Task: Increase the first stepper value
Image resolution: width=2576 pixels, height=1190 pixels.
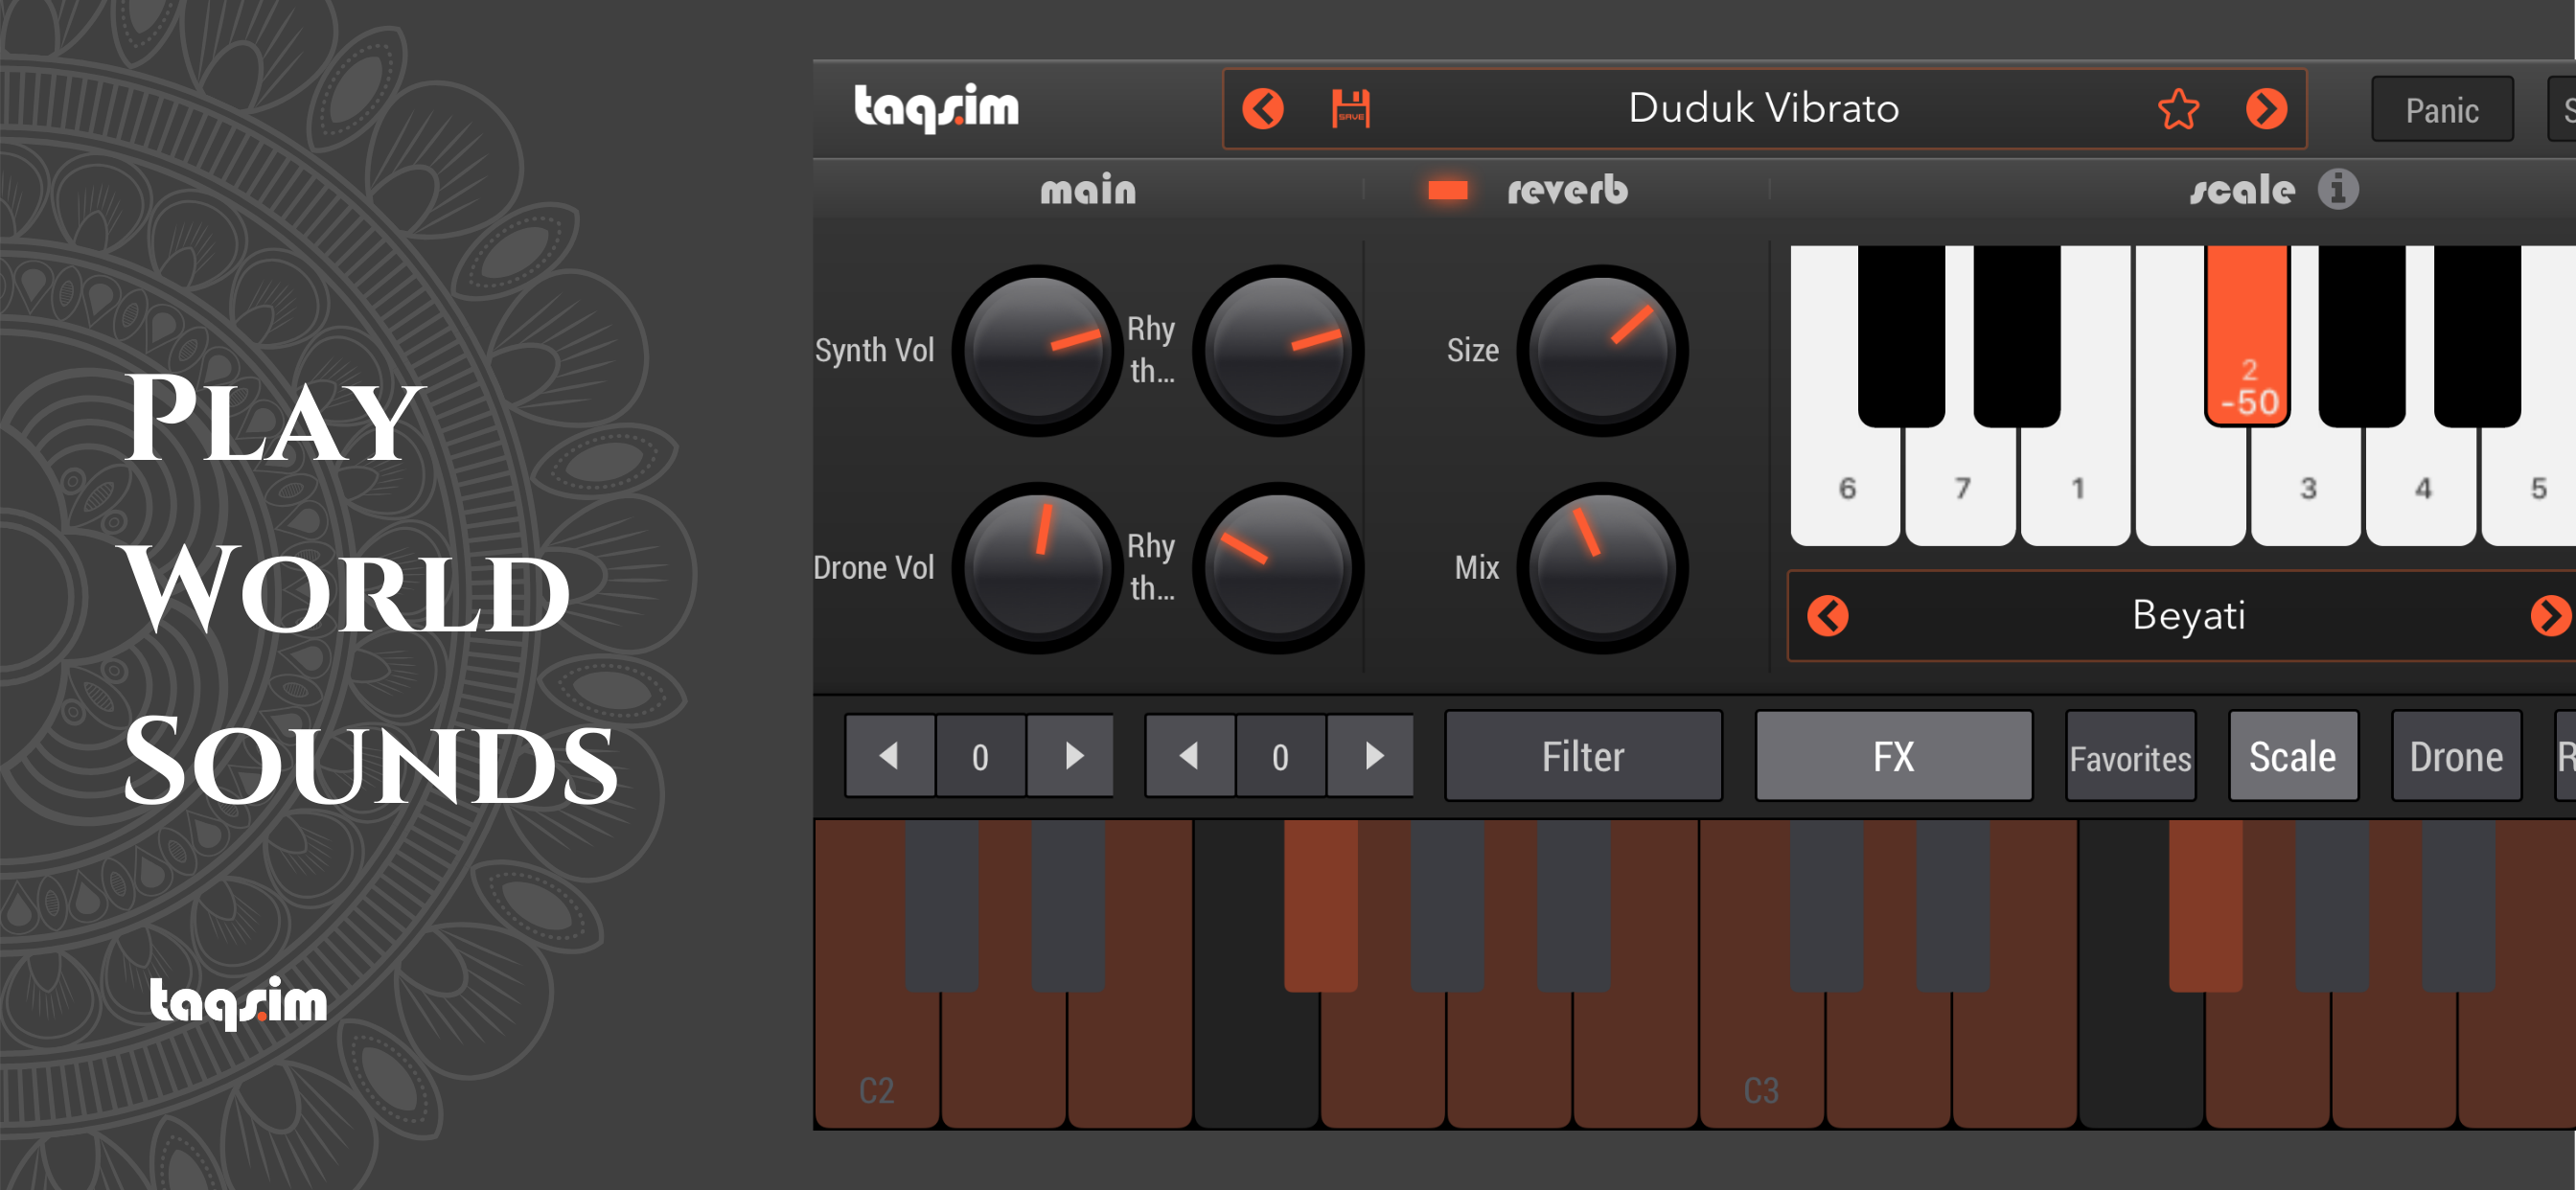Action: 1072,756
